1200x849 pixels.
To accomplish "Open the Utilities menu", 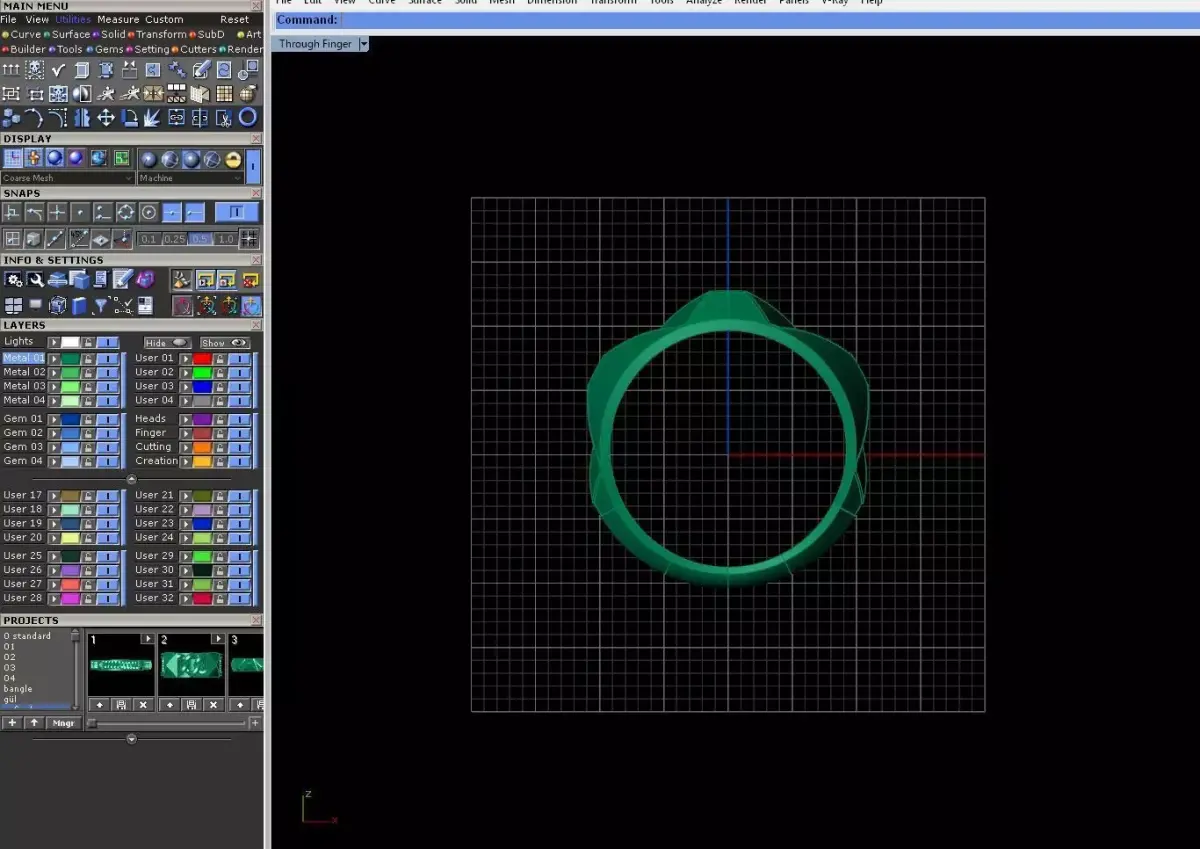I will (73, 19).
